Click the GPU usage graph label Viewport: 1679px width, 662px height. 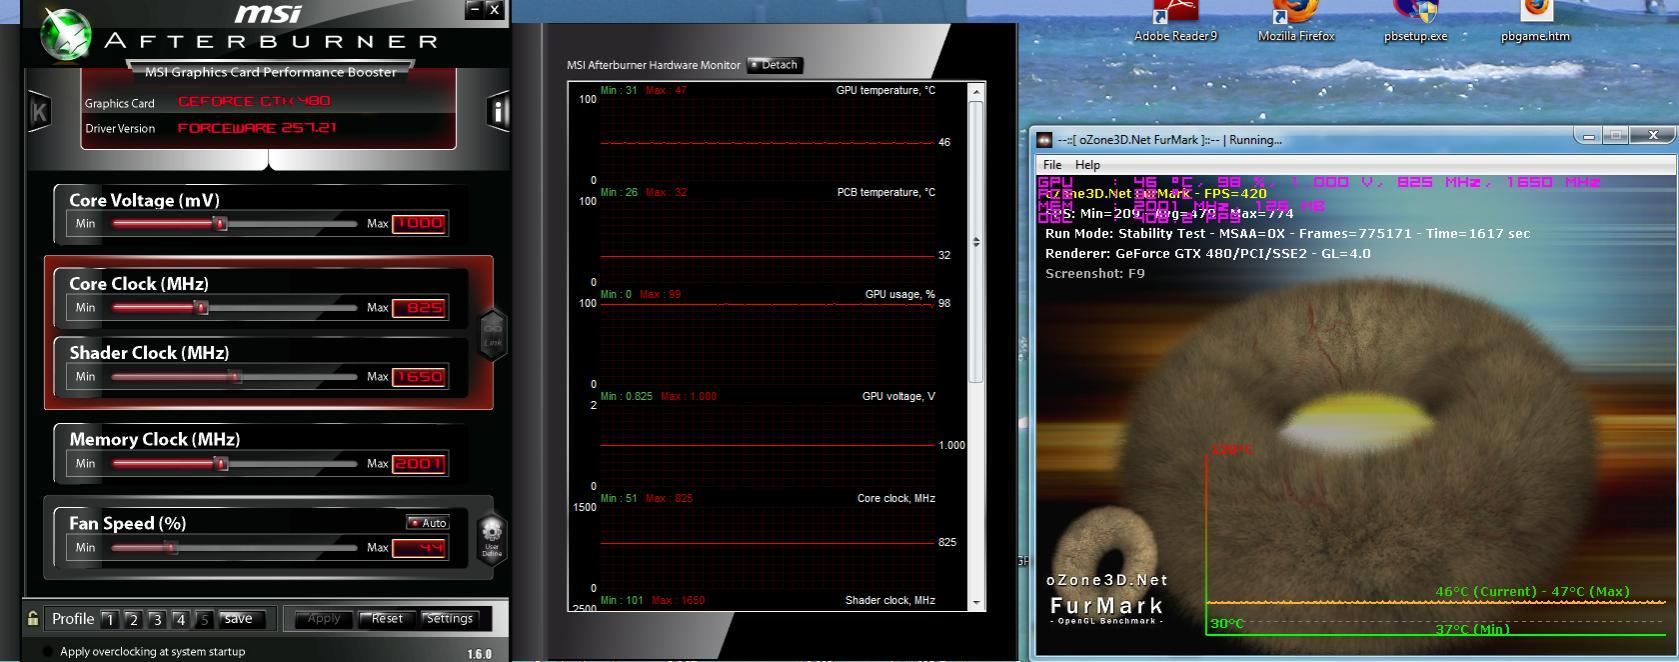point(900,295)
